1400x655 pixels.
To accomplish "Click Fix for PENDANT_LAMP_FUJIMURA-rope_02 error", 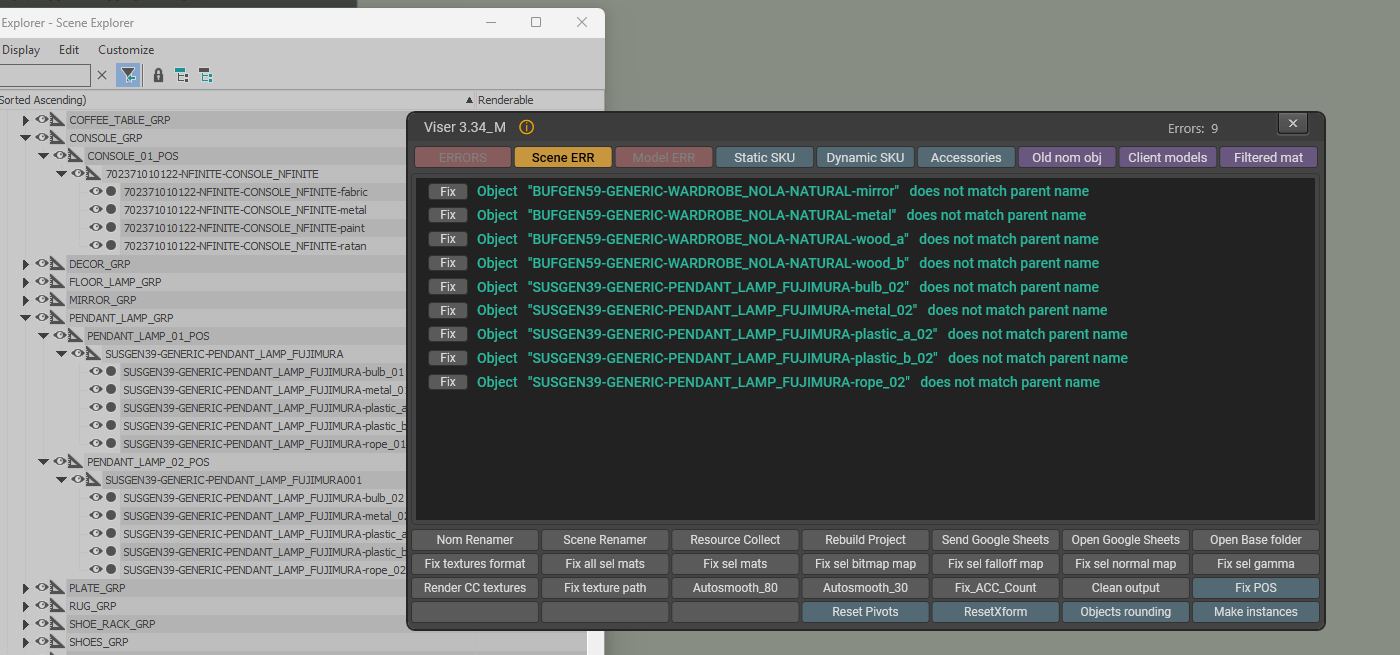I will click(x=448, y=382).
